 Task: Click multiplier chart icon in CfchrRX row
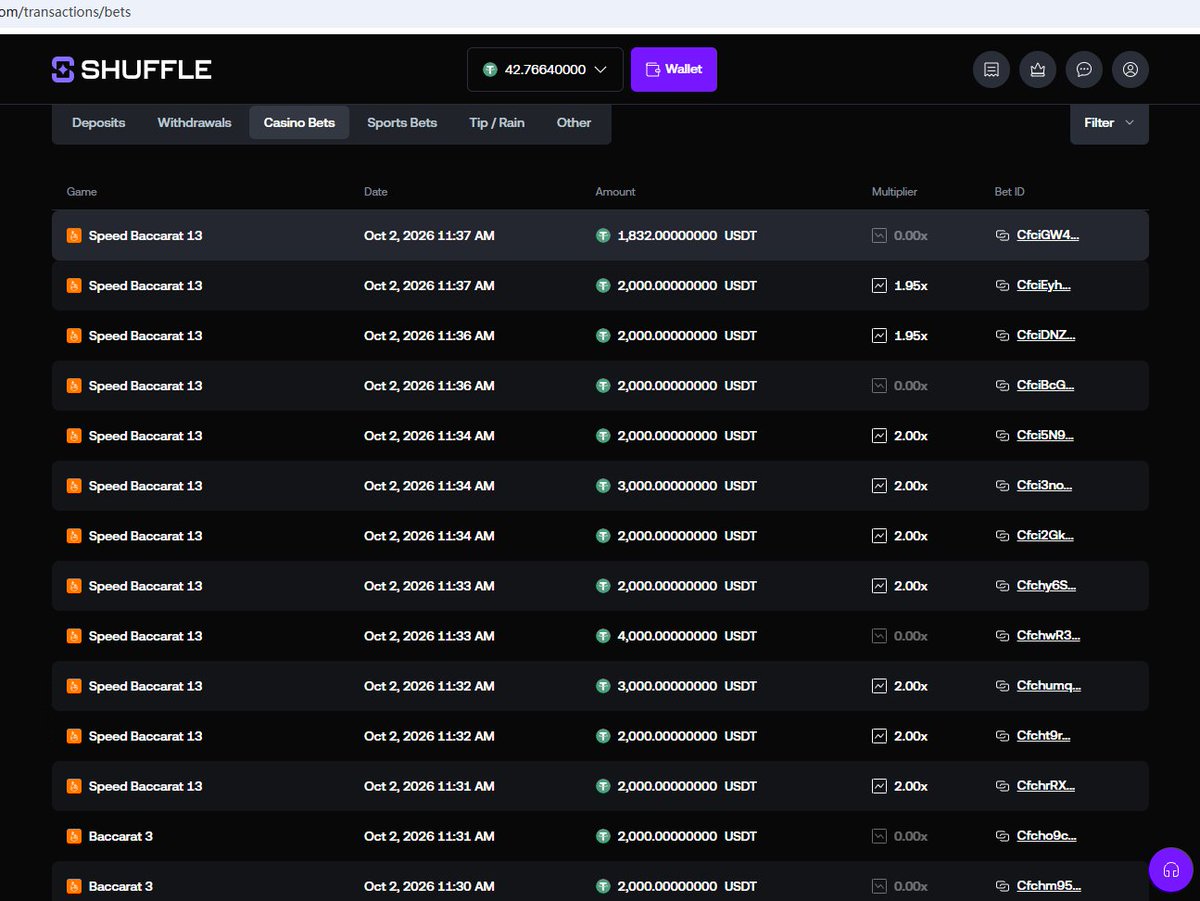[879, 786]
